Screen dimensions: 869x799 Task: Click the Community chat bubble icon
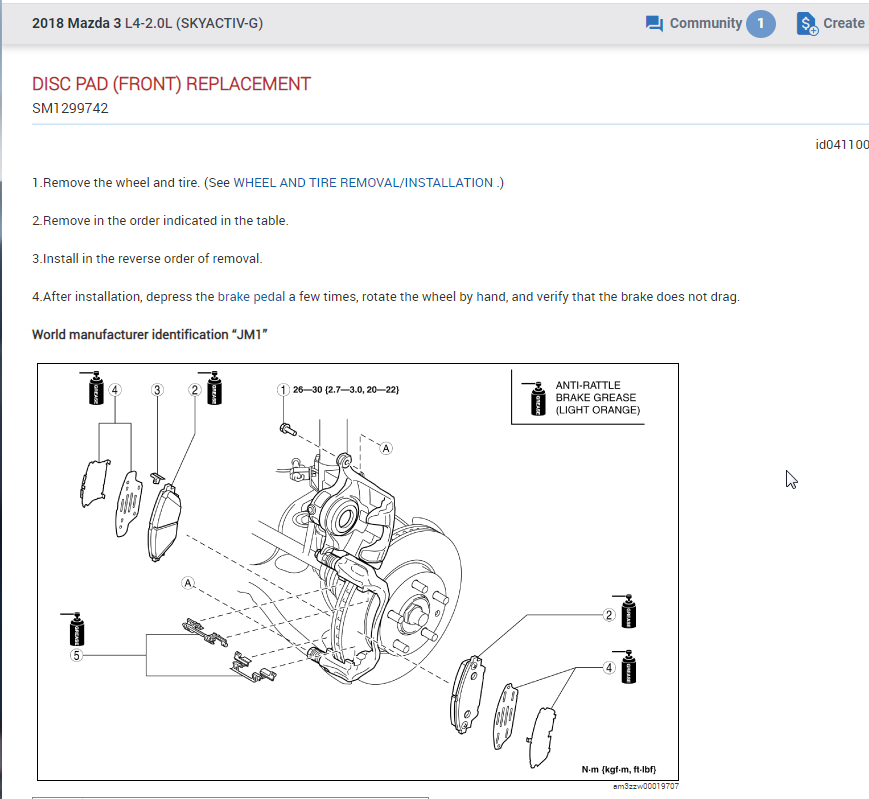click(655, 24)
